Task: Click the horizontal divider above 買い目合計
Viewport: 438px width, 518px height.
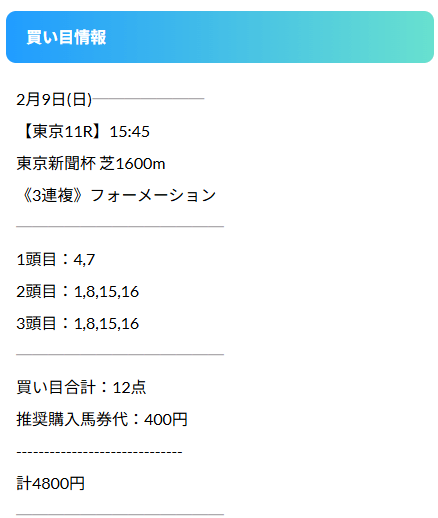Action: [120, 355]
